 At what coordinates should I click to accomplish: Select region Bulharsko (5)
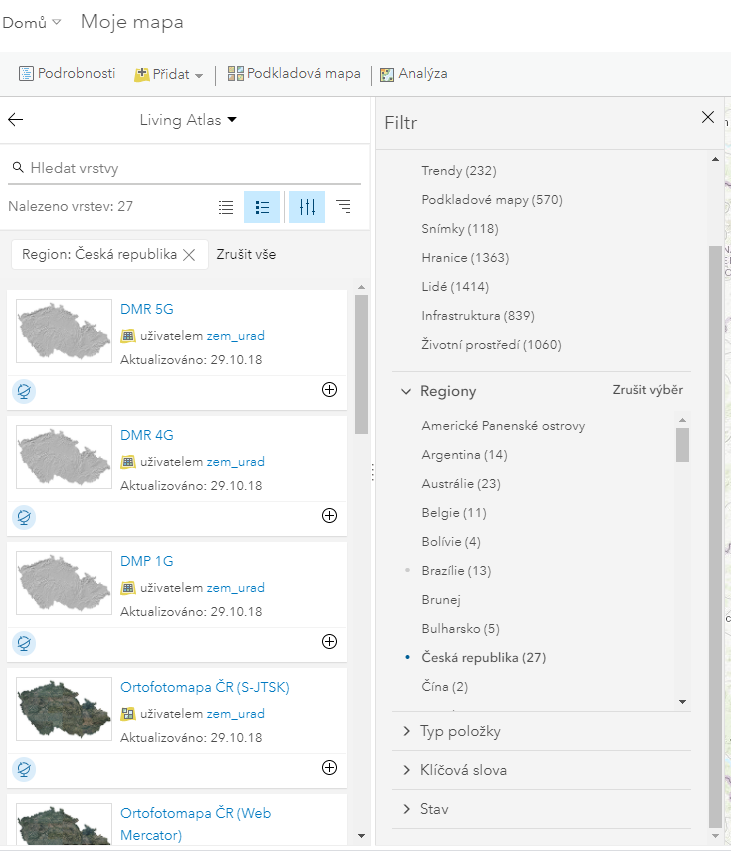coord(460,628)
